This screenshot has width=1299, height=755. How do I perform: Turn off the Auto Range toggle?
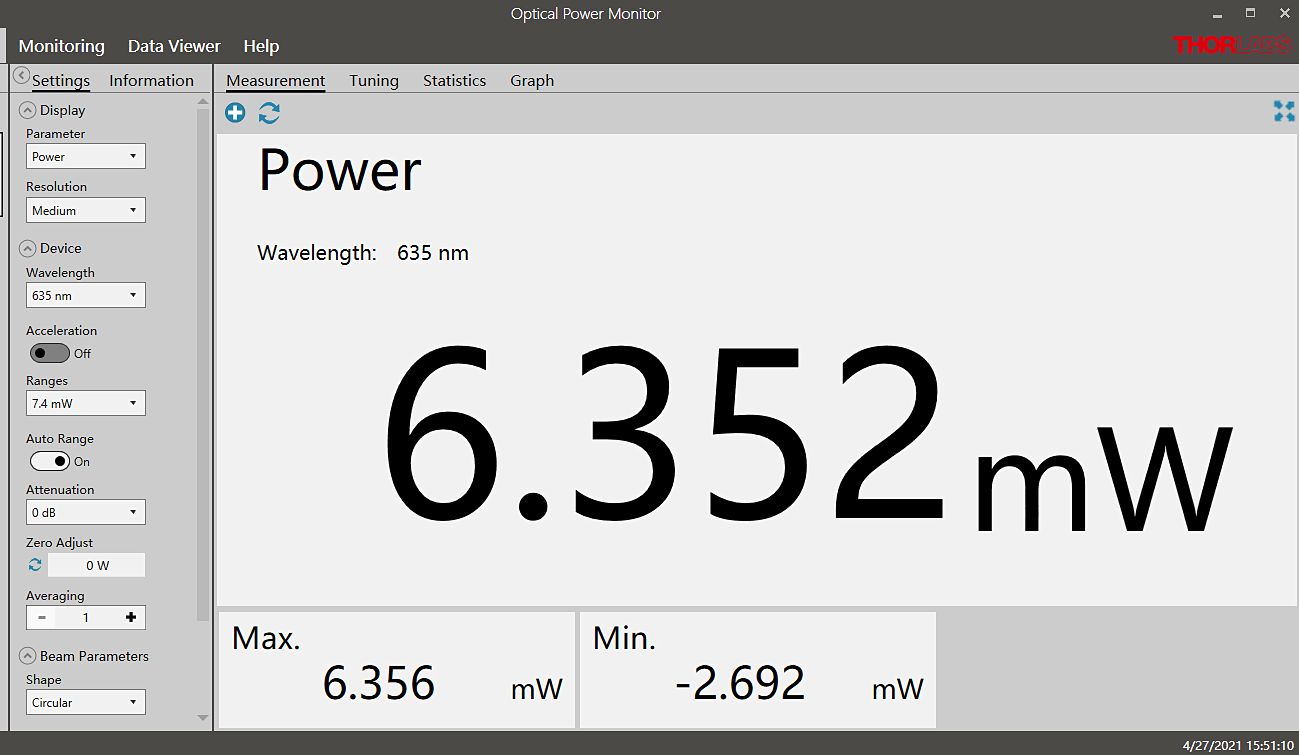(x=49, y=461)
